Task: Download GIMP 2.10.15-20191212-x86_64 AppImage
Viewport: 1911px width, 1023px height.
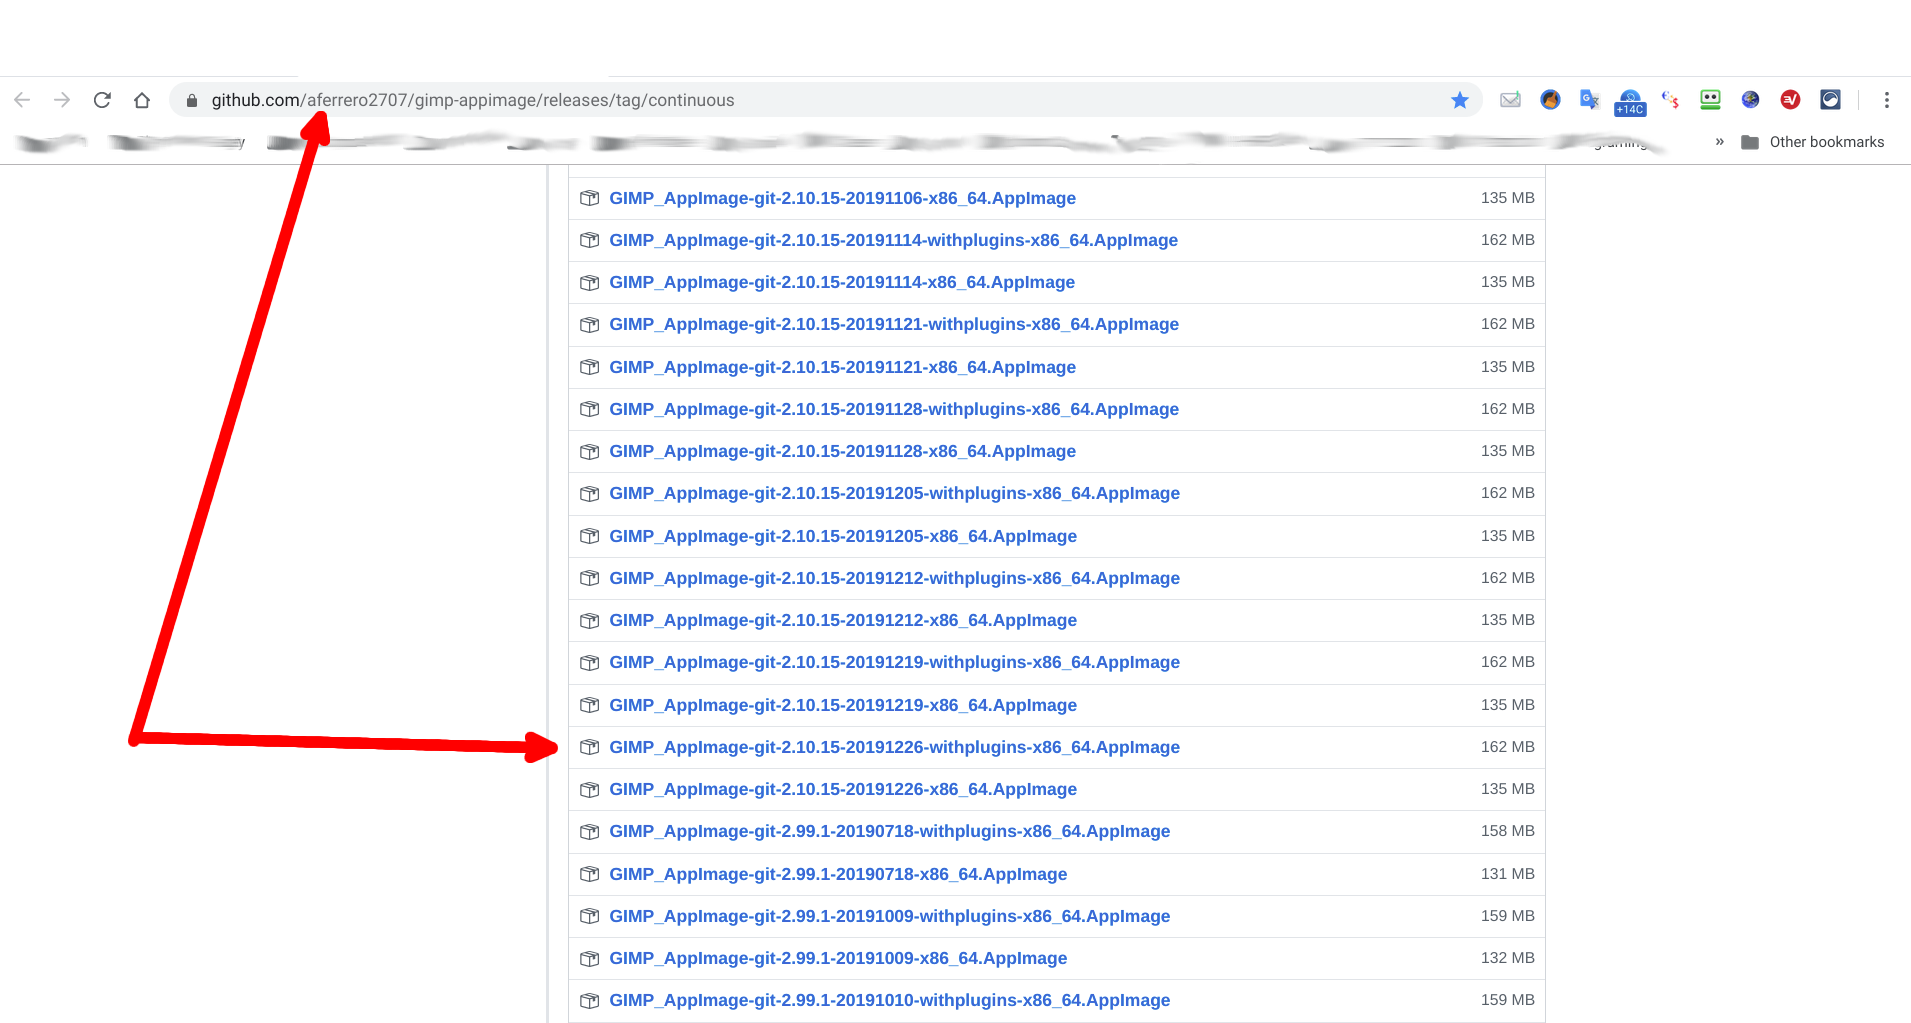Action: click(x=843, y=620)
